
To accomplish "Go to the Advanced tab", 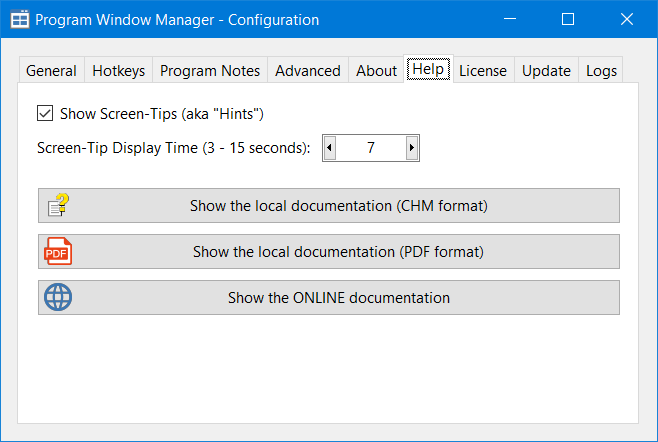I will tap(308, 71).
